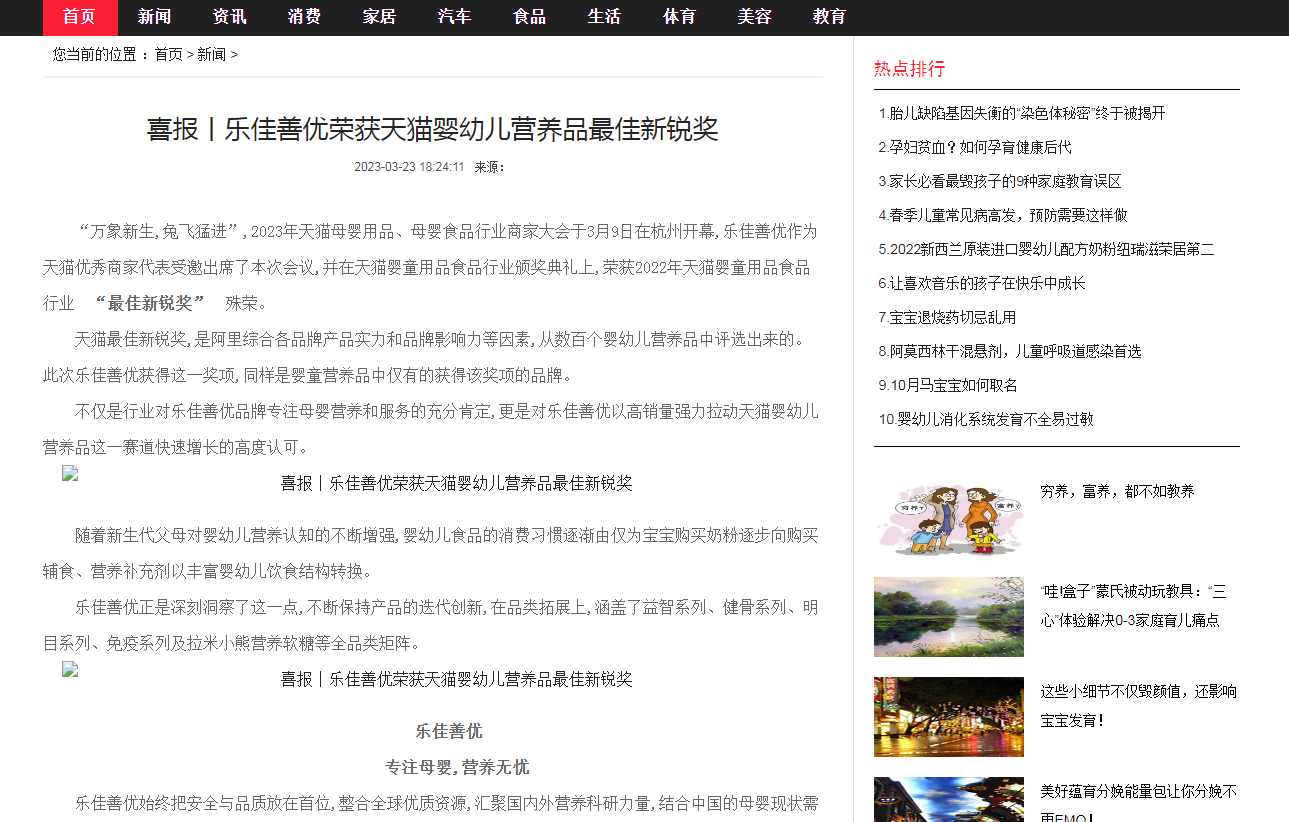Open the article 孕妇贫血？如何孕育健康后代
This screenshot has width=1289, height=822.
pyautogui.click(x=980, y=147)
